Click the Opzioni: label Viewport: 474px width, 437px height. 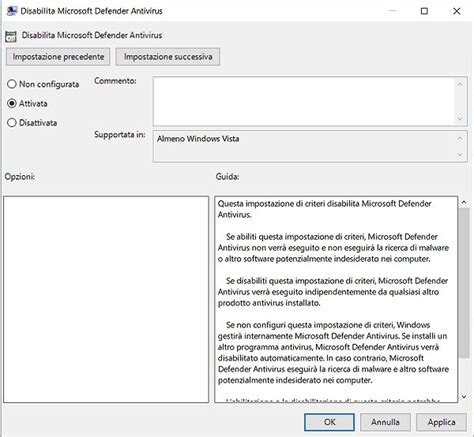click(20, 176)
